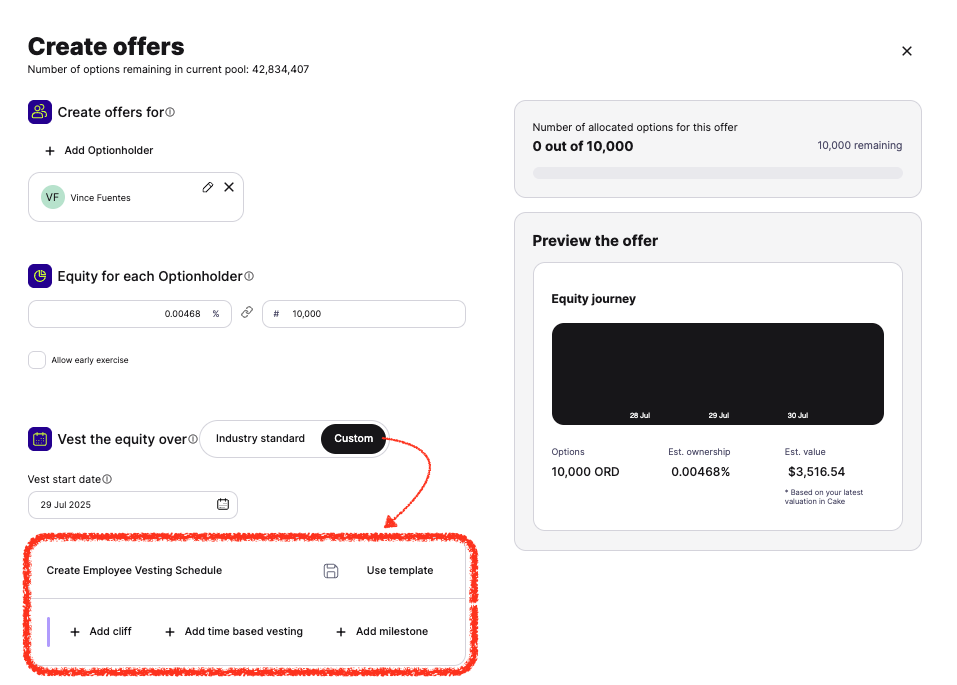Click info icon beside Vest the equity over
957x685 pixels.
pyautogui.click(x=193, y=439)
